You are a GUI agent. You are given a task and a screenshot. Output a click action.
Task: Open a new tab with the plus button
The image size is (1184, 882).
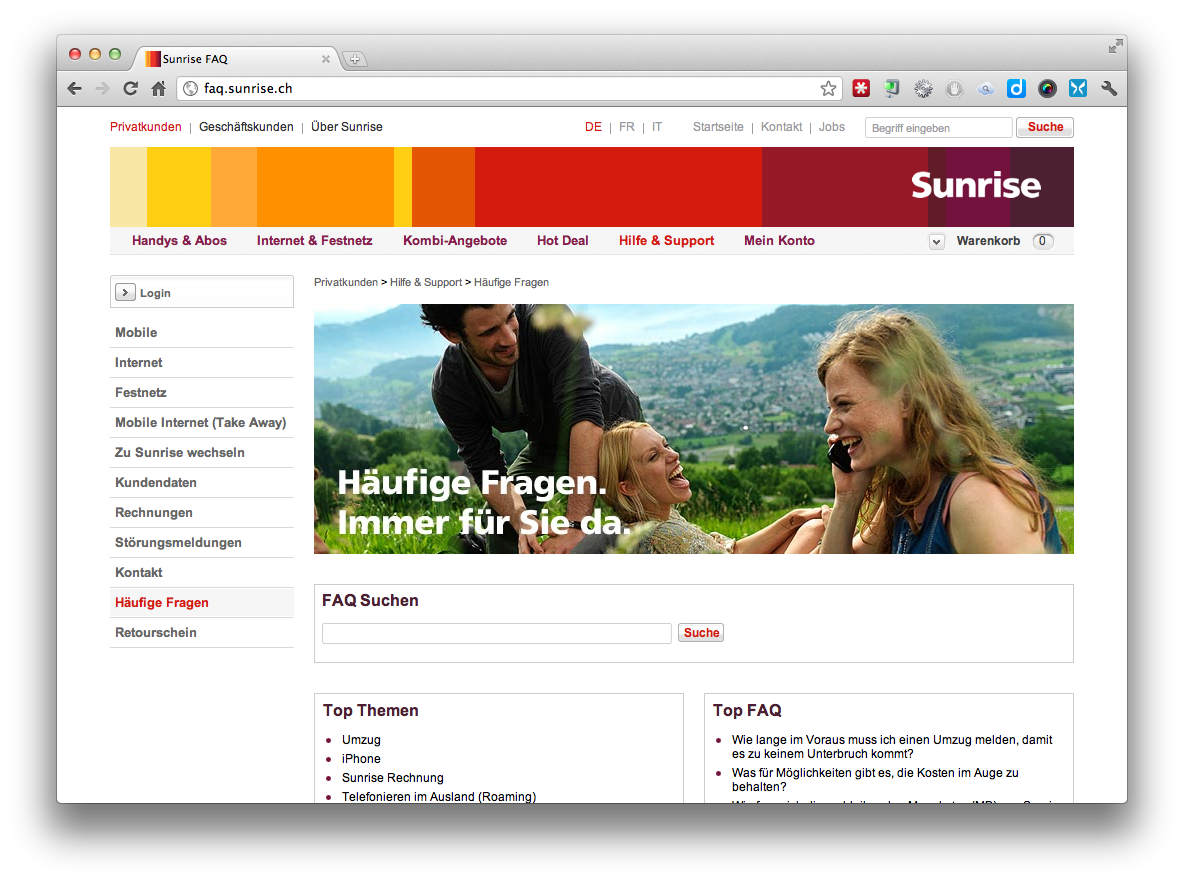click(x=355, y=59)
